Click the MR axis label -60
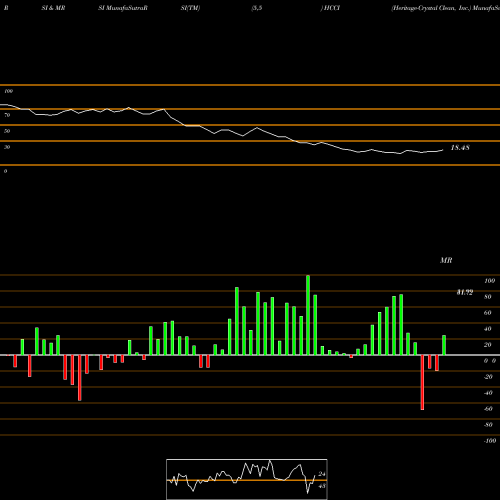The height and width of the screenshot is (500, 500). pos(488,409)
